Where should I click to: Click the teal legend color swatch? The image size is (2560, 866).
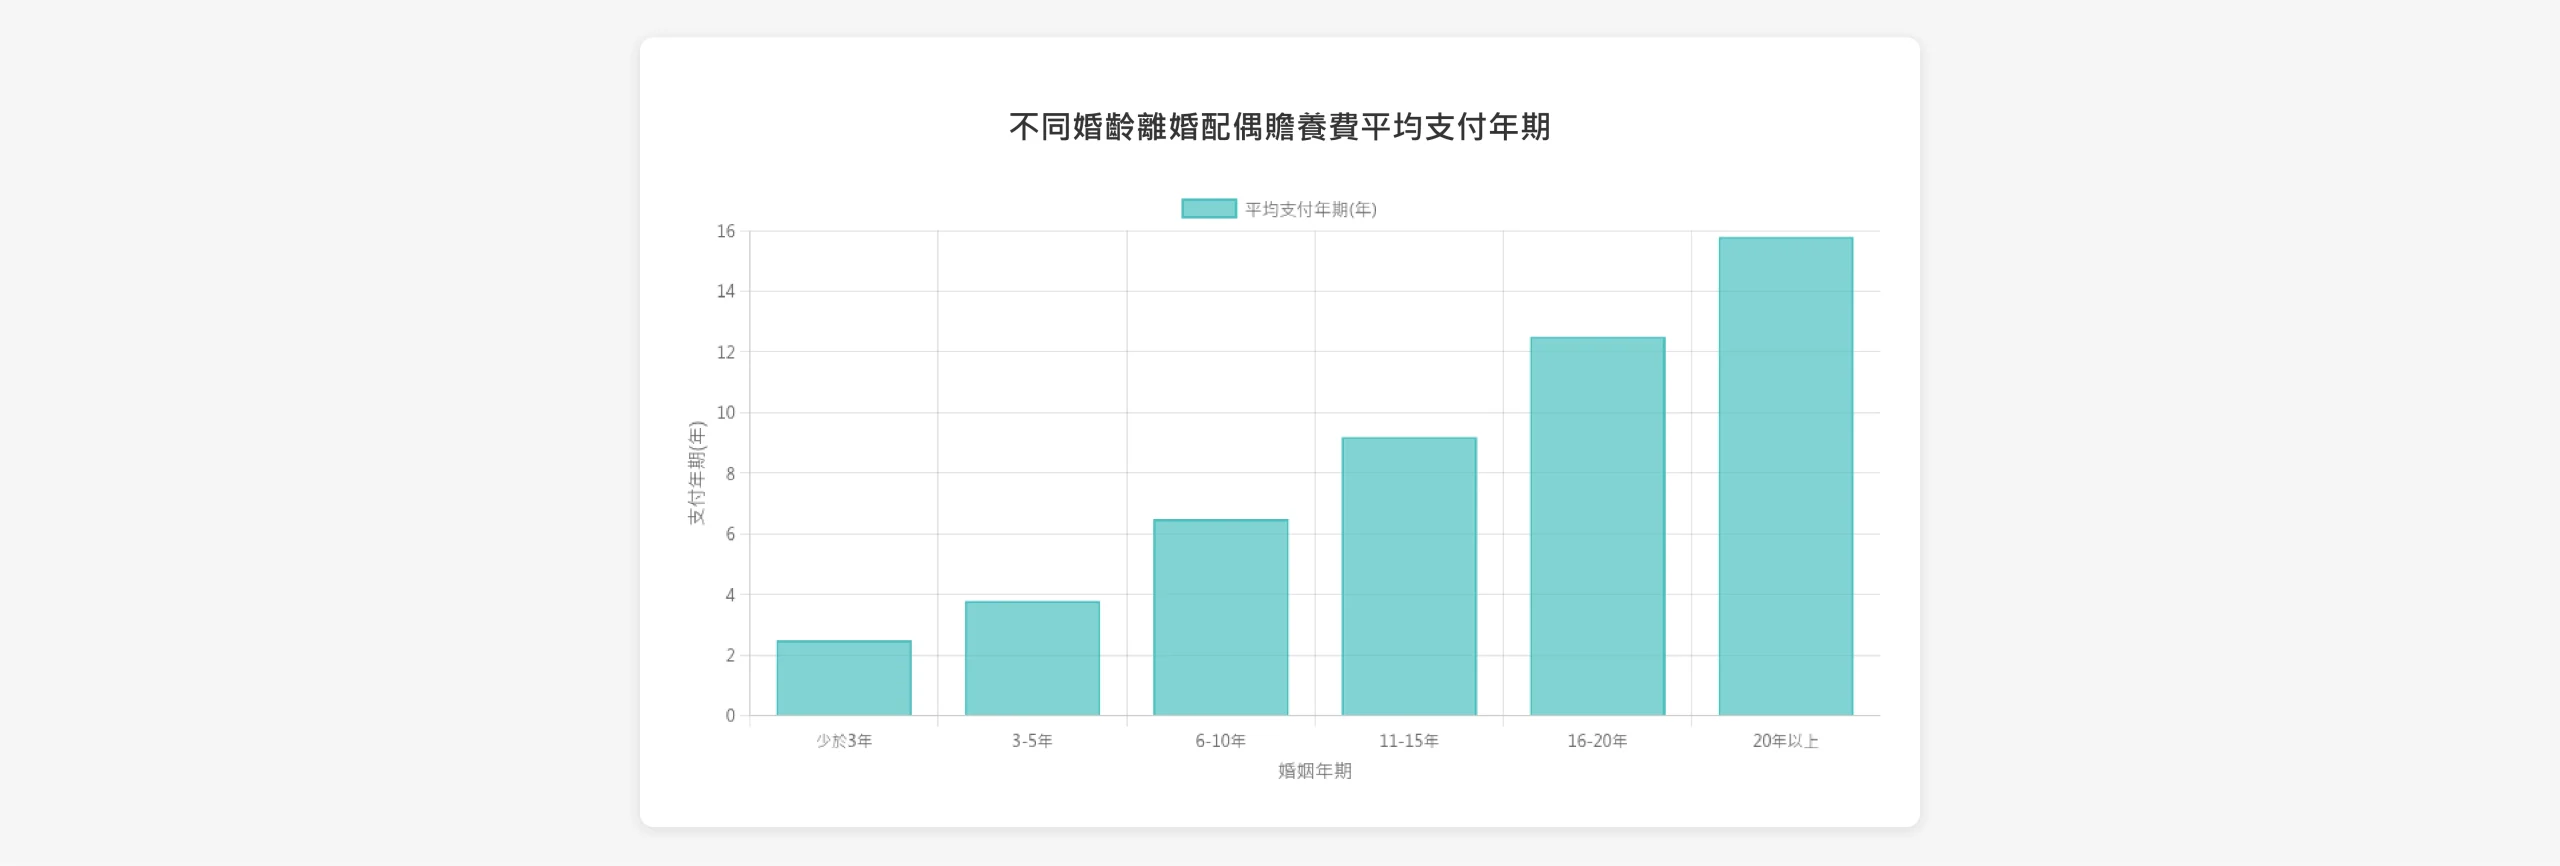tap(1208, 209)
